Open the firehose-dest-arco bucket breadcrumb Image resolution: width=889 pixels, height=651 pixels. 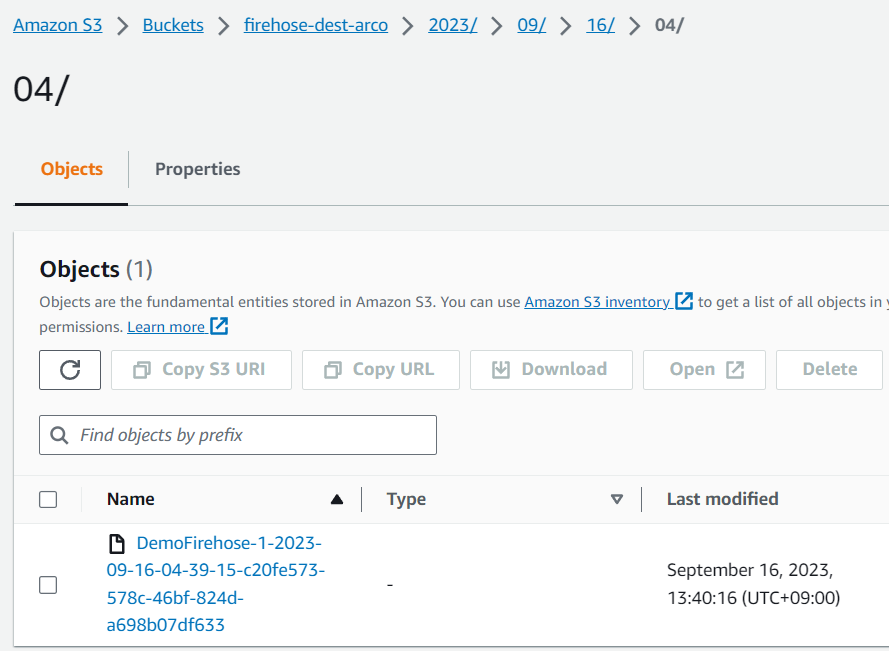point(316,25)
